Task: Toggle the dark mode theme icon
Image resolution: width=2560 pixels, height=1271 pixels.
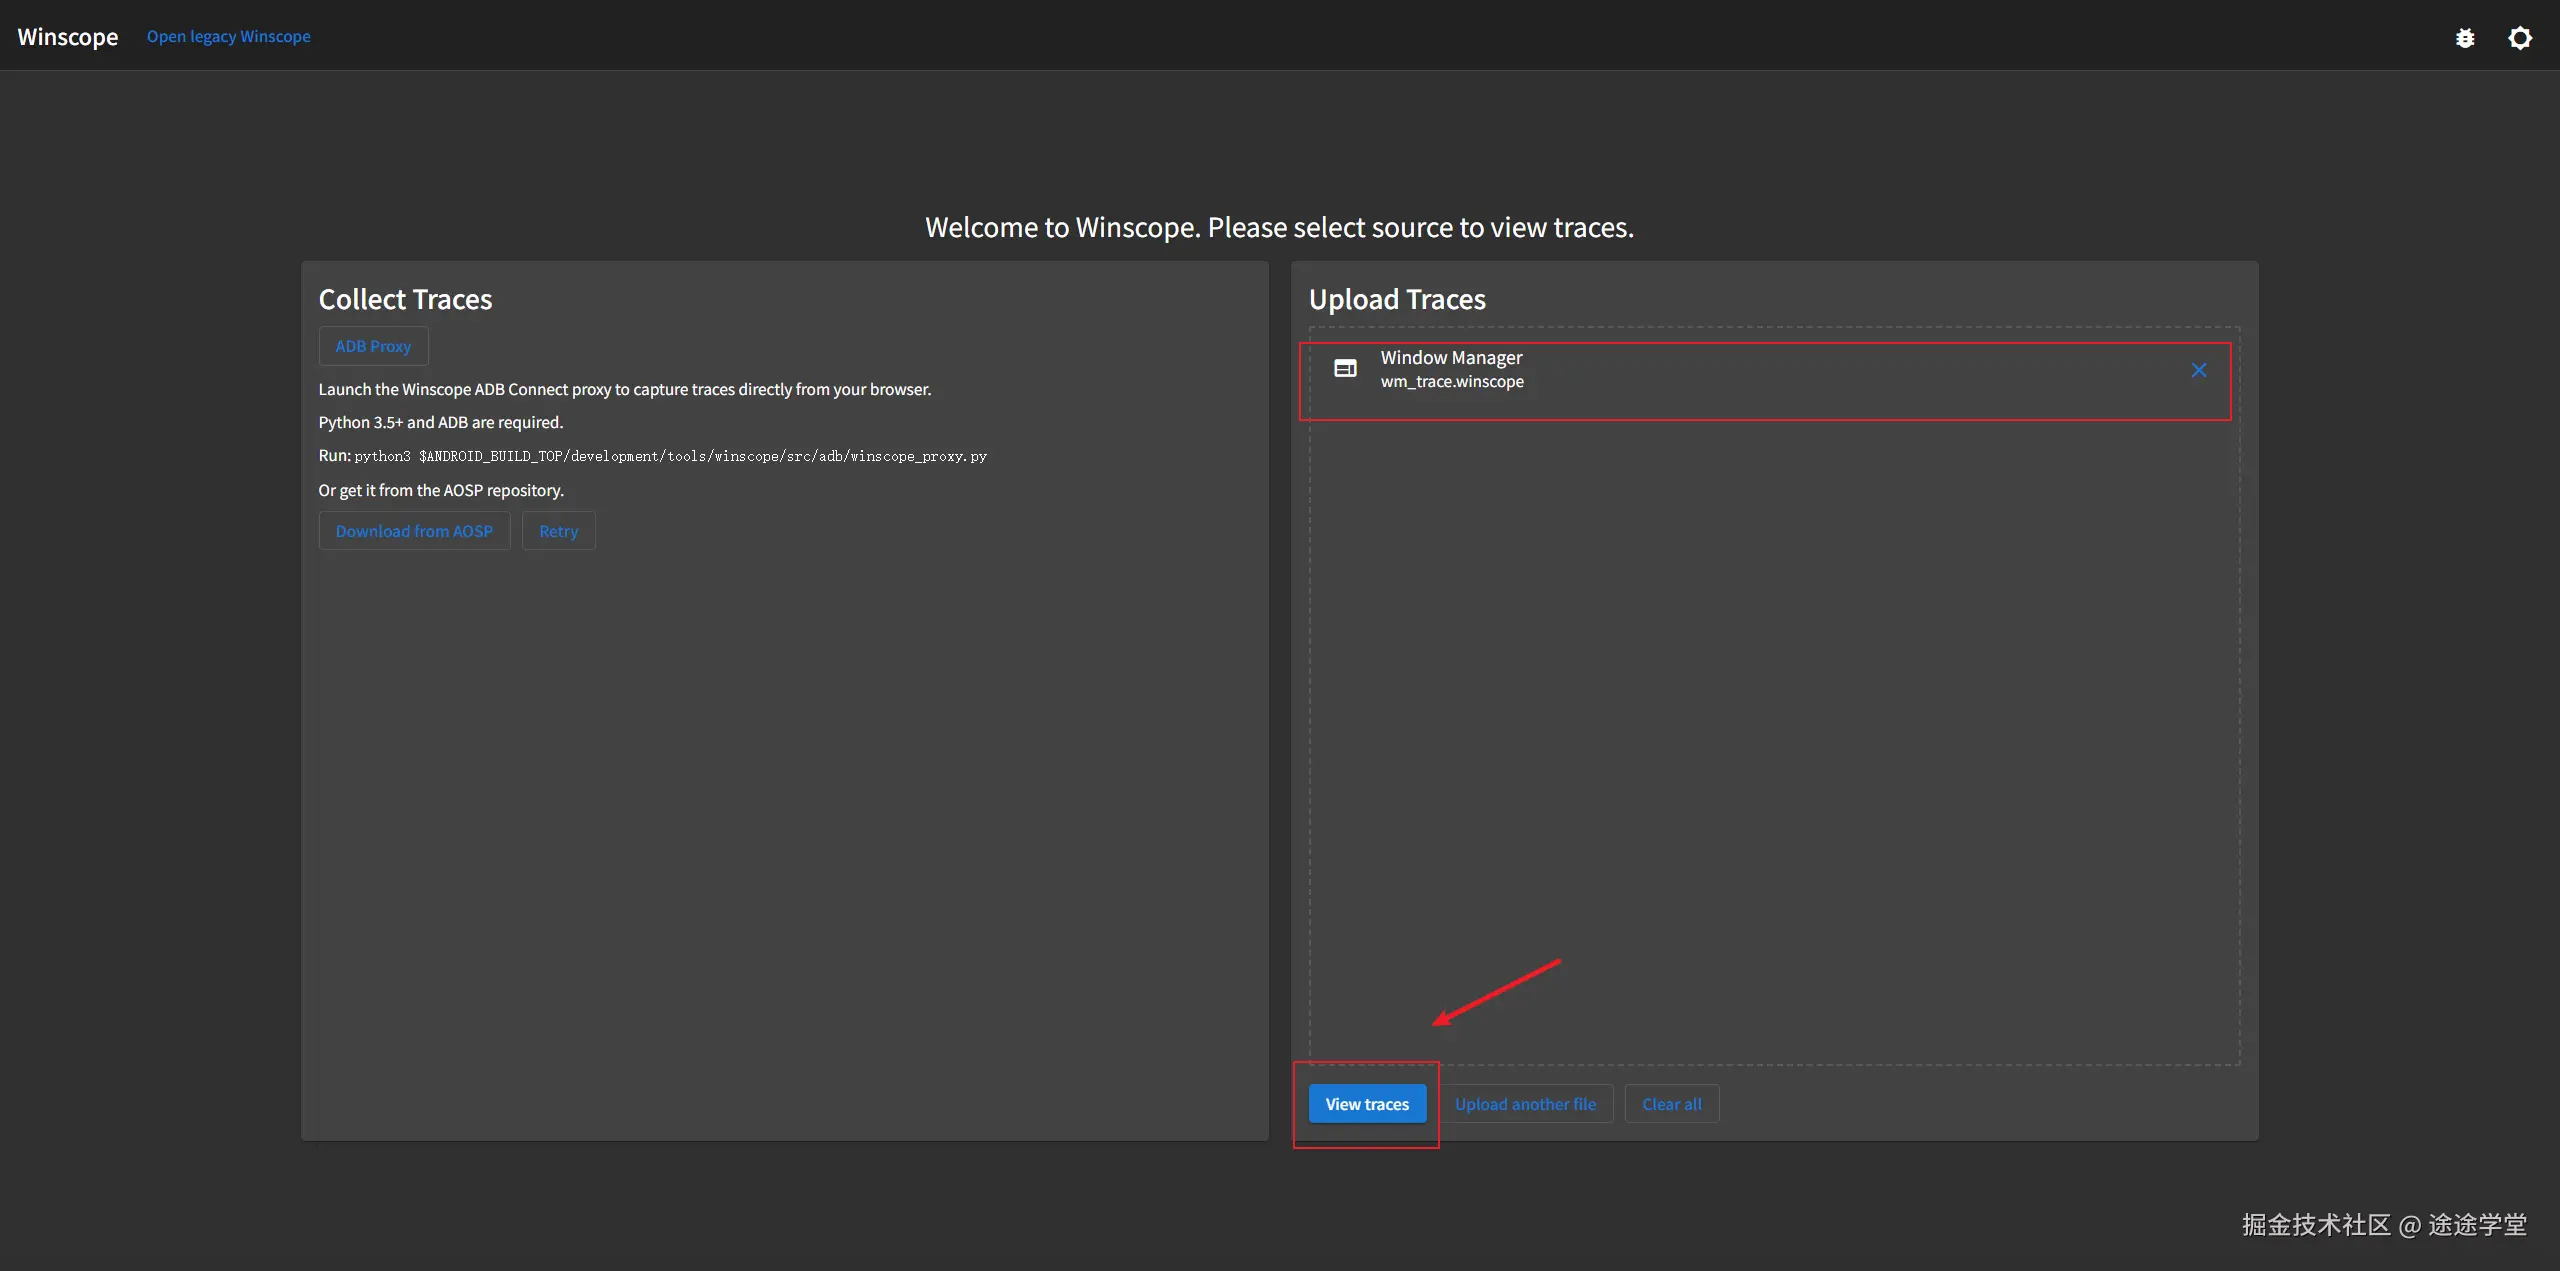Action: (2520, 38)
